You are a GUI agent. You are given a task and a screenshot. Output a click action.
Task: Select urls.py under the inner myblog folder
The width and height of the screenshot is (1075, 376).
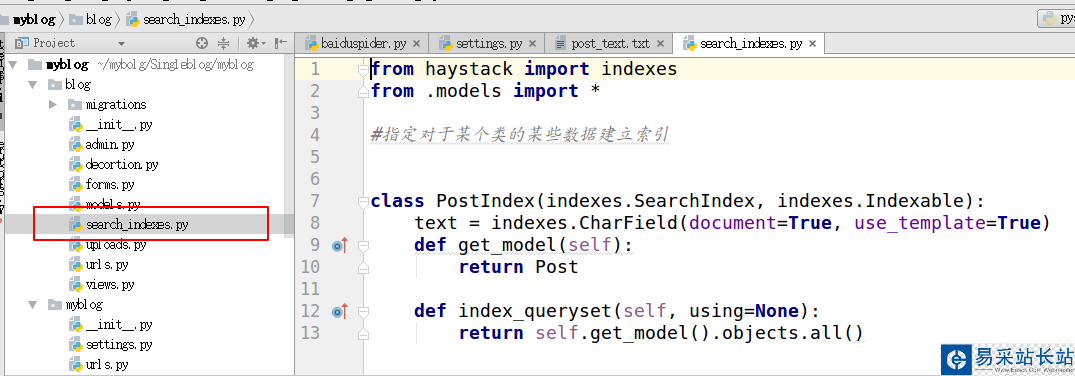click(107, 364)
